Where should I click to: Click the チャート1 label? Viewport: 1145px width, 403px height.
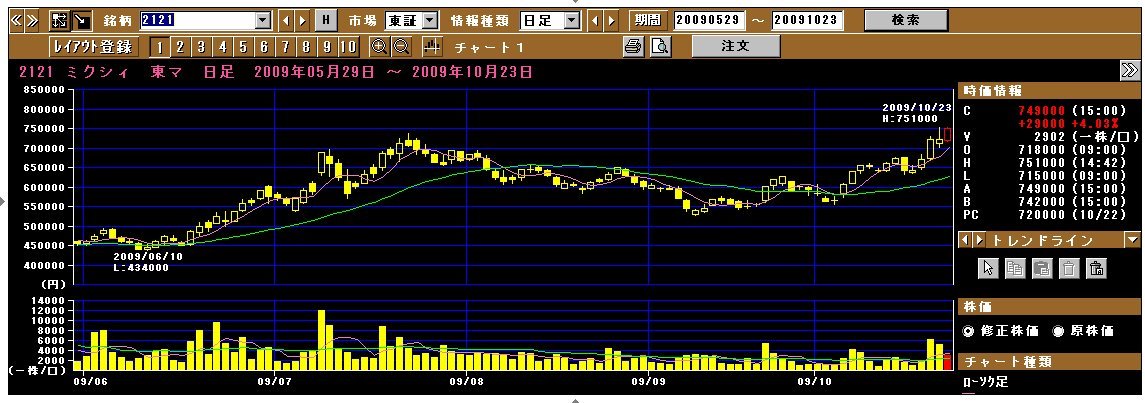click(x=490, y=47)
